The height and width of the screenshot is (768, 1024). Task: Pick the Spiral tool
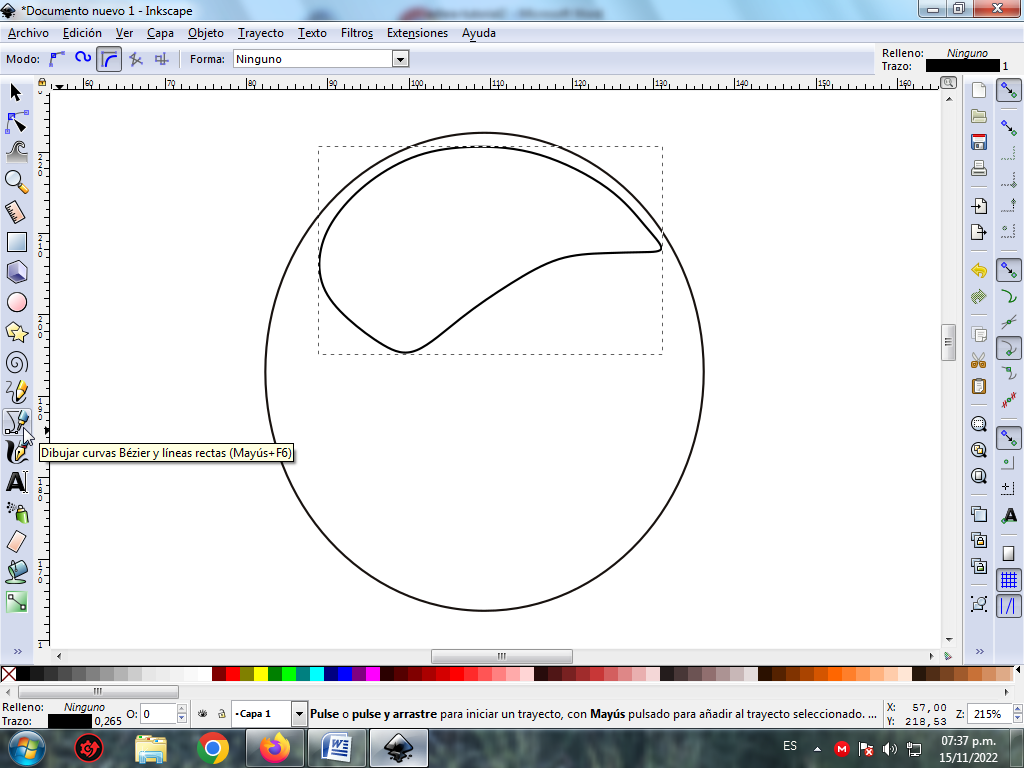click(x=16, y=362)
